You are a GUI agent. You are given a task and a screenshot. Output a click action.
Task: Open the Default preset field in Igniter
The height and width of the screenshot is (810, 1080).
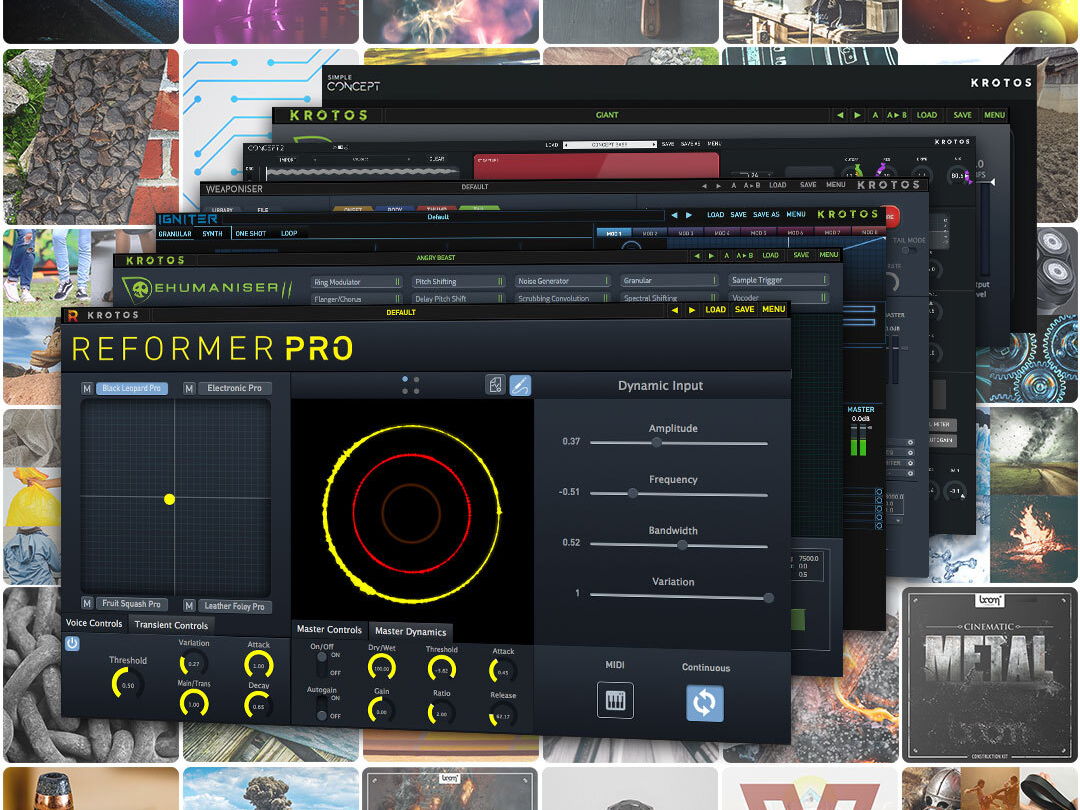tap(438, 217)
